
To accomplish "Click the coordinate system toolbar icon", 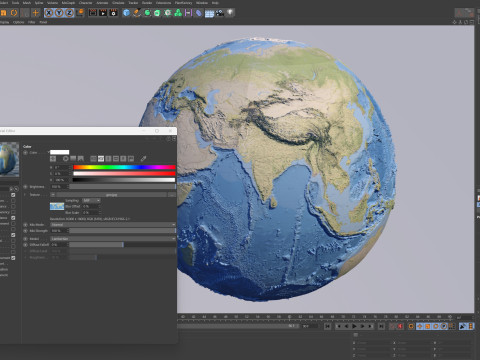I will pos(80,13).
